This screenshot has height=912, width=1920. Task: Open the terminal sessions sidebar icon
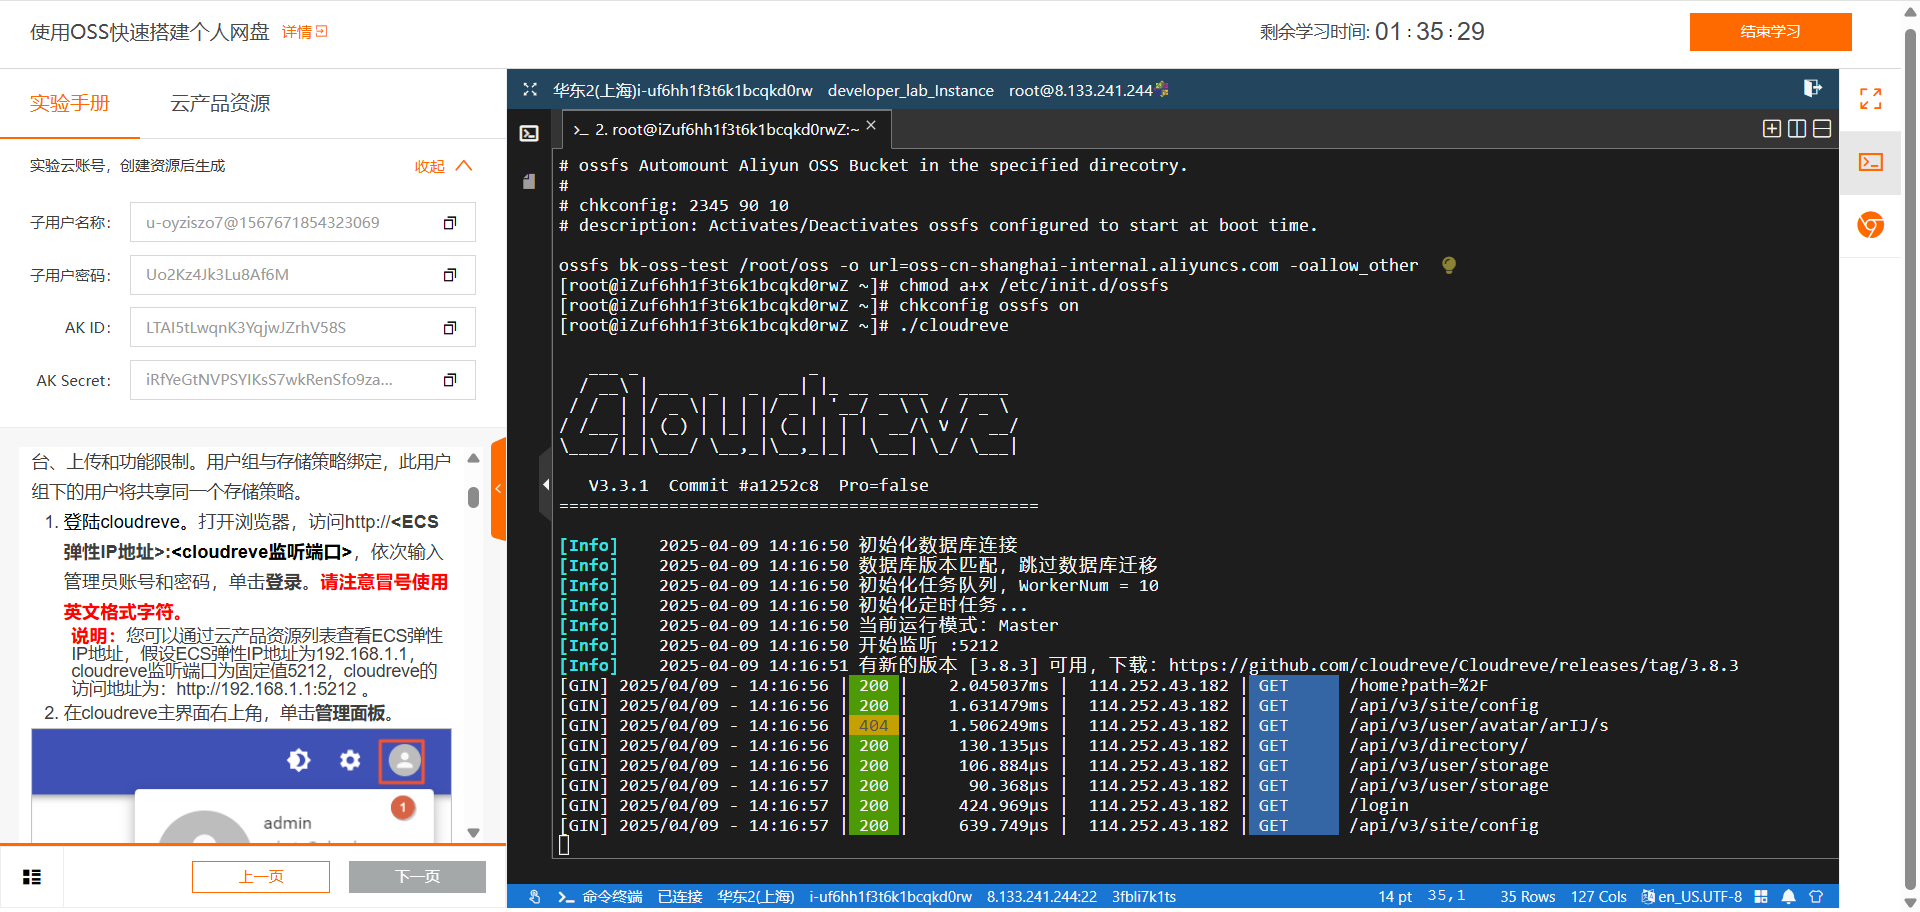(x=529, y=133)
